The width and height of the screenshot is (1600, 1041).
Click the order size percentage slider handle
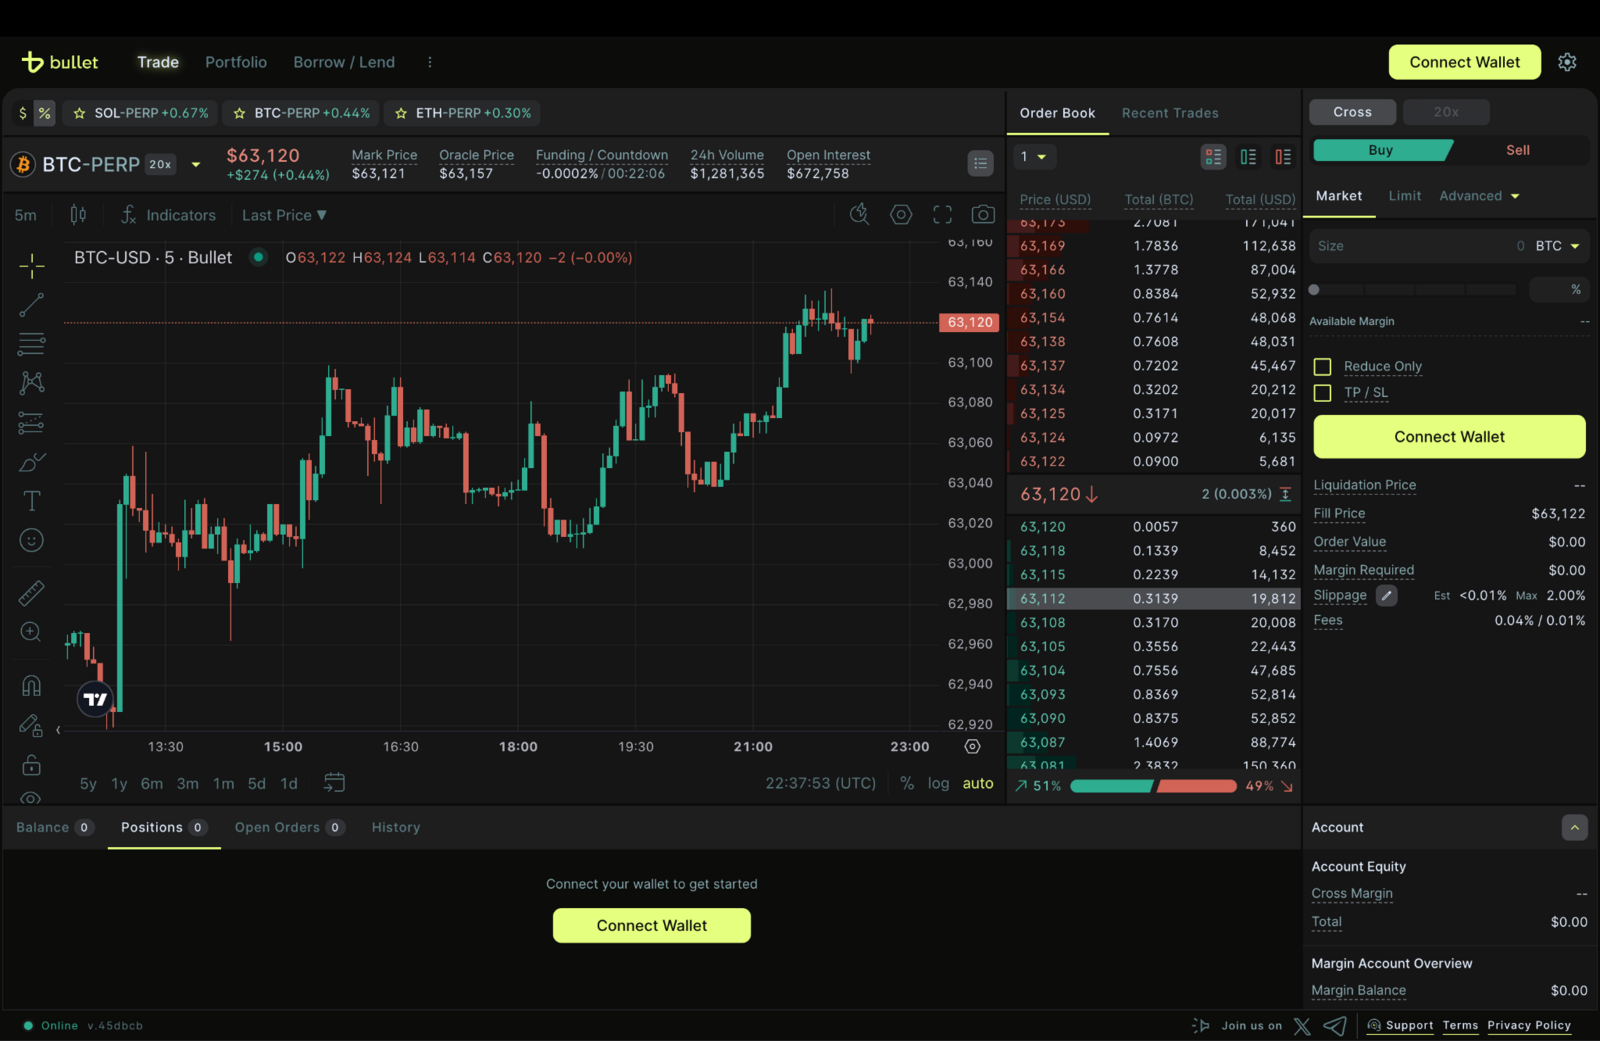(1314, 290)
